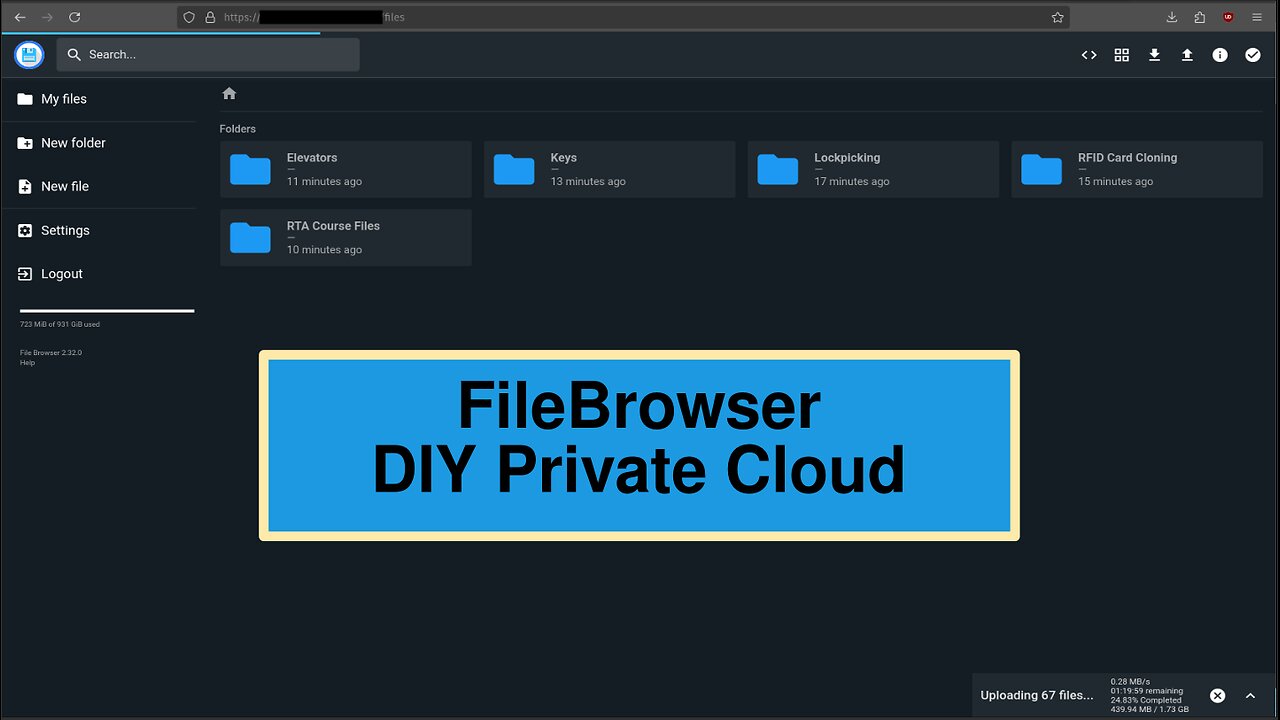Click the URL address bar
The width and height of the screenshot is (1280, 720).
point(623,17)
